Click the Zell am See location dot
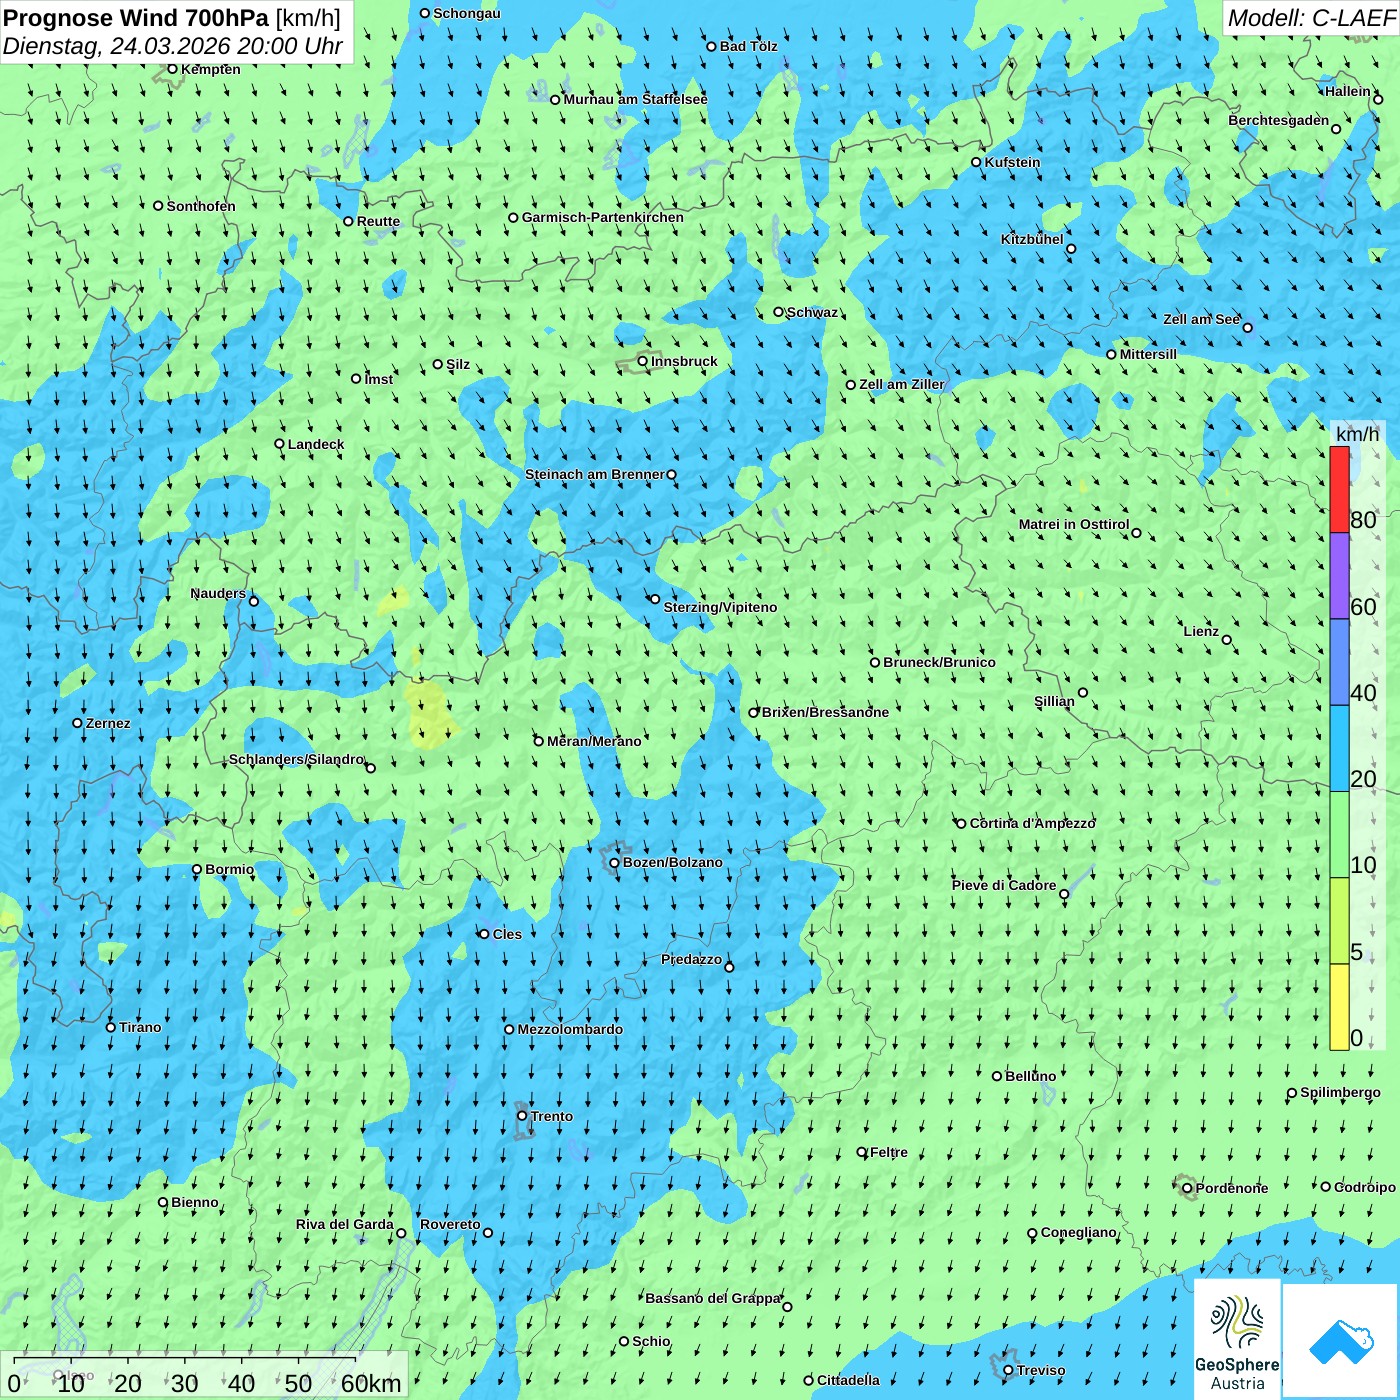 tap(1247, 327)
